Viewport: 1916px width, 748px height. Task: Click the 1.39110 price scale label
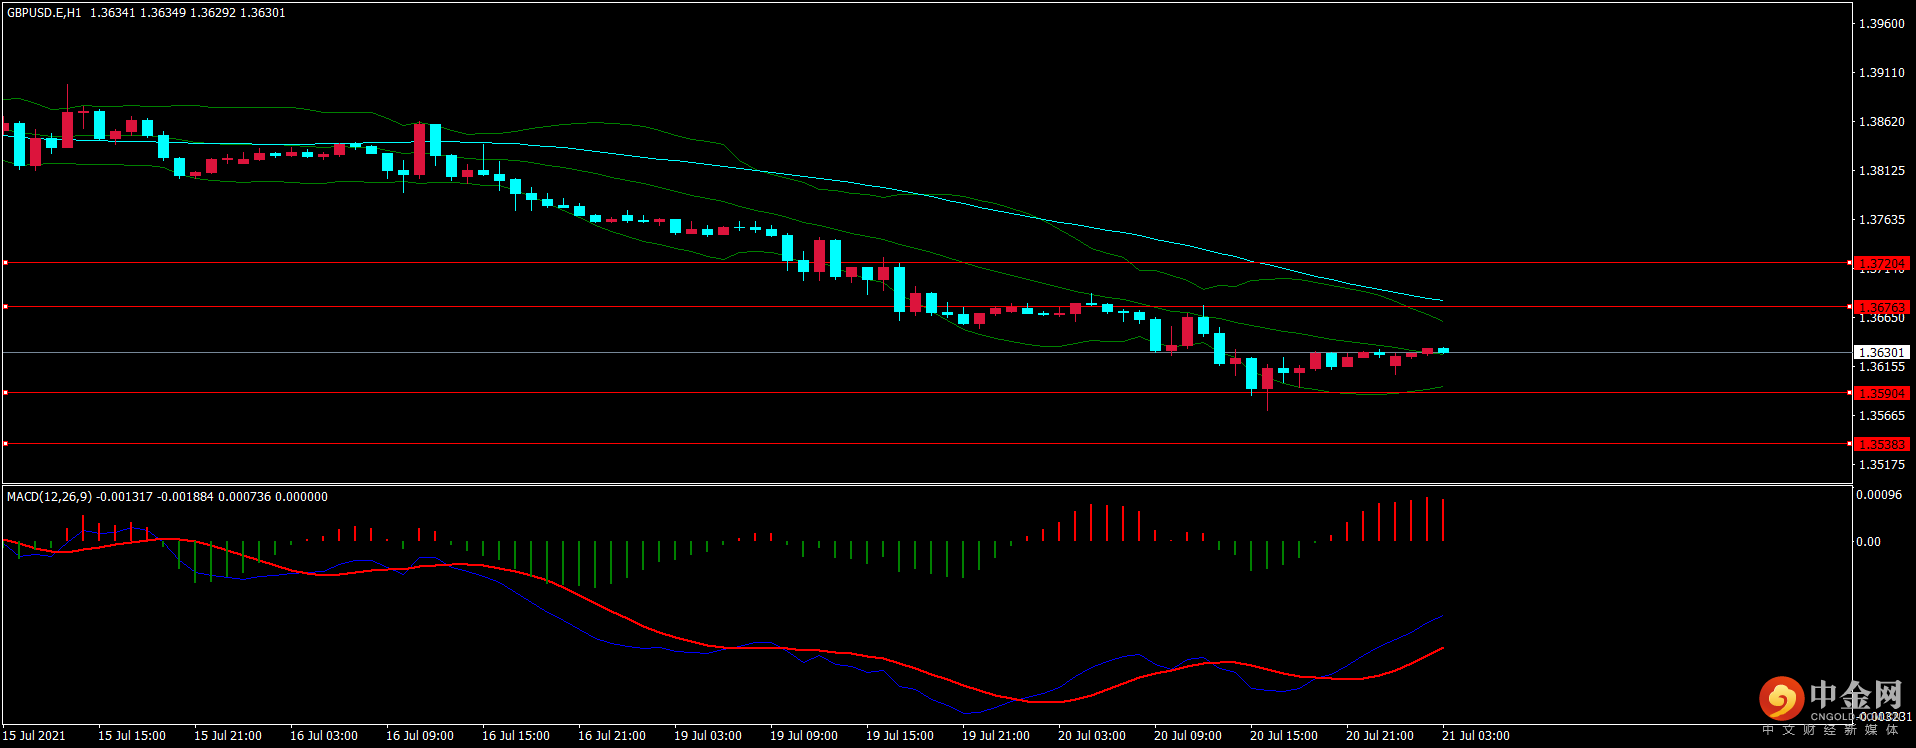(1881, 73)
